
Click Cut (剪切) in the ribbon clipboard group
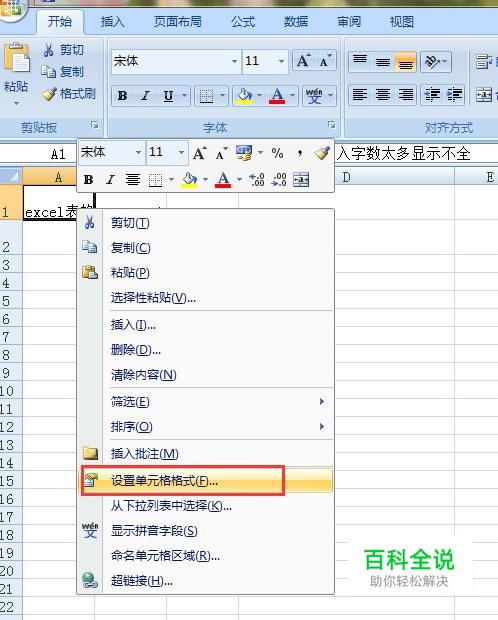point(63,50)
